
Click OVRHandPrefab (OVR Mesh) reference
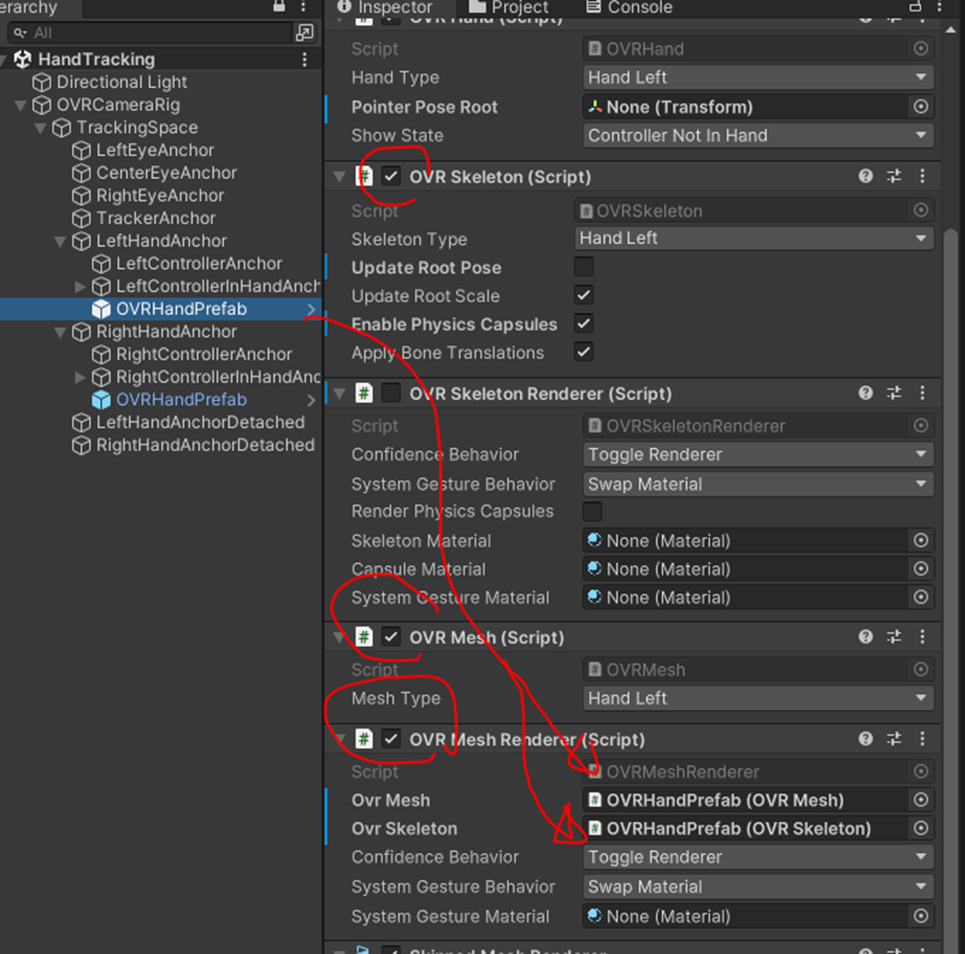(758, 800)
